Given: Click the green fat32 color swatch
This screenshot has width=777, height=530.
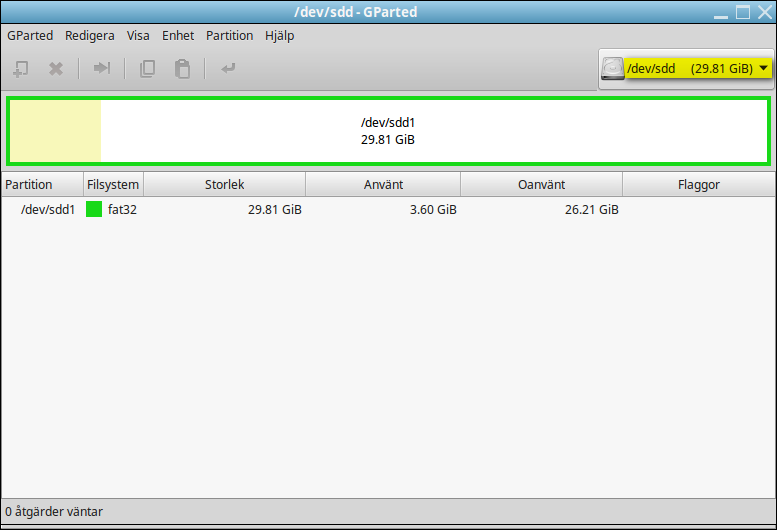Looking at the screenshot, I should [94, 209].
